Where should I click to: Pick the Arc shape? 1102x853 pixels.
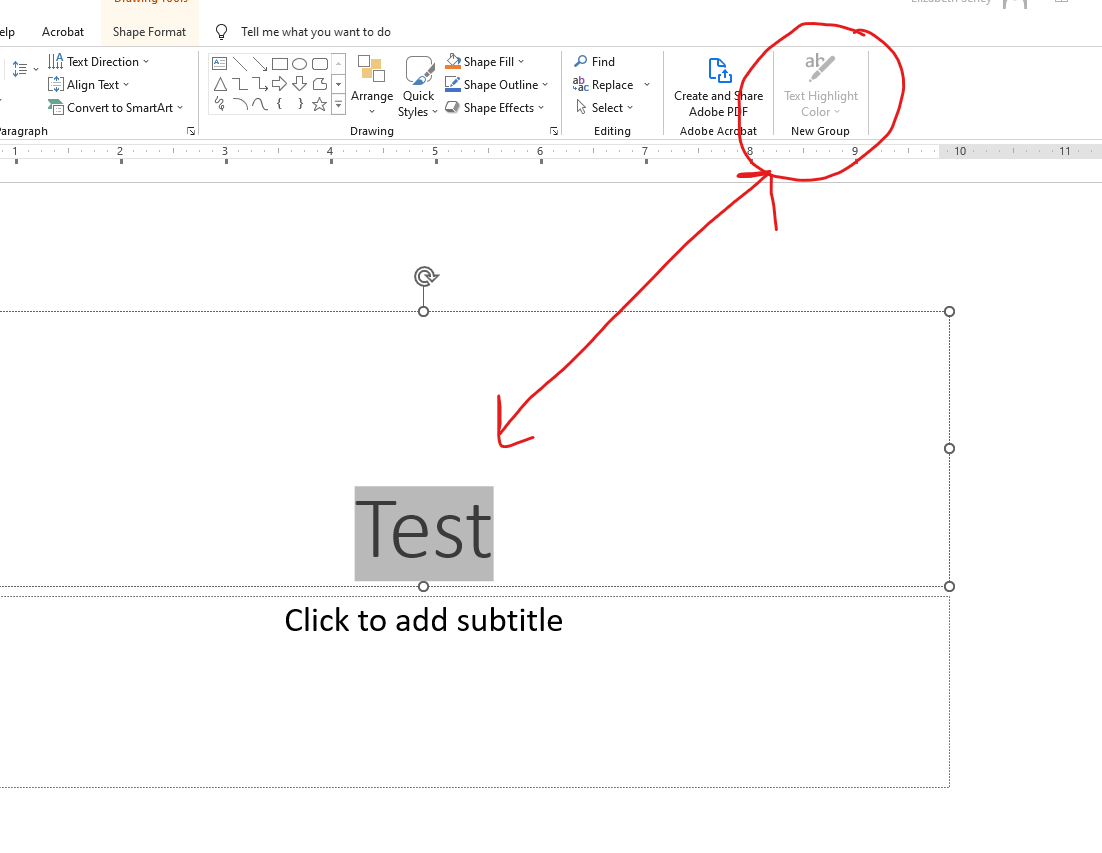point(240,105)
